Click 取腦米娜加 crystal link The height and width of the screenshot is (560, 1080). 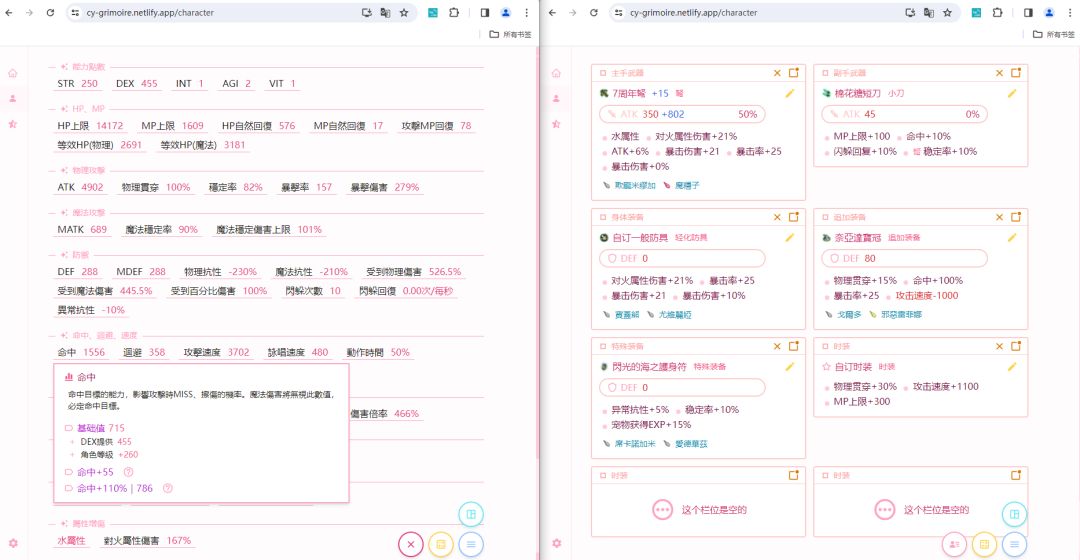(x=630, y=185)
